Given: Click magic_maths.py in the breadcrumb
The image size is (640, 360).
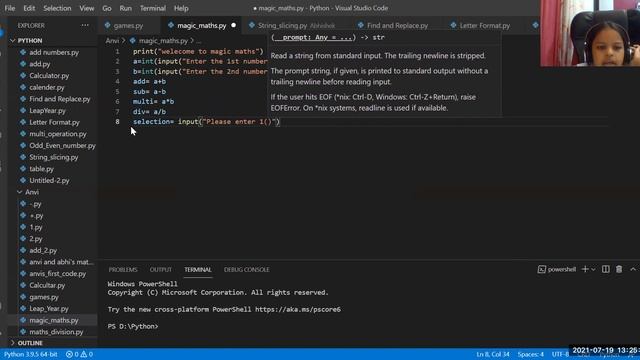Looking at the screenshot, I should pyautogui.click(x=163, y=40).
